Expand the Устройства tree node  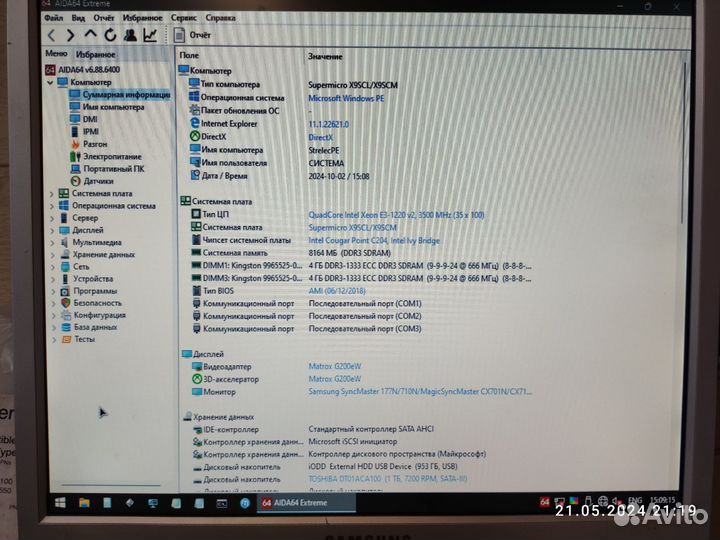[53, 280]
